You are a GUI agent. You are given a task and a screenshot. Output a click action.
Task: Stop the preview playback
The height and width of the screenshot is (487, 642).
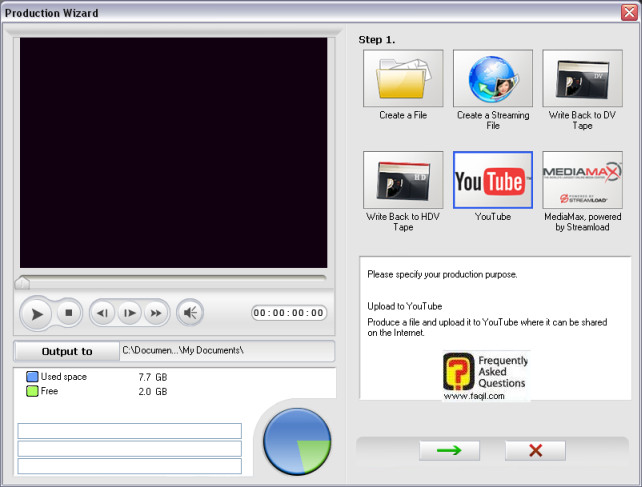pyautogui.click(x=68, y=313)
